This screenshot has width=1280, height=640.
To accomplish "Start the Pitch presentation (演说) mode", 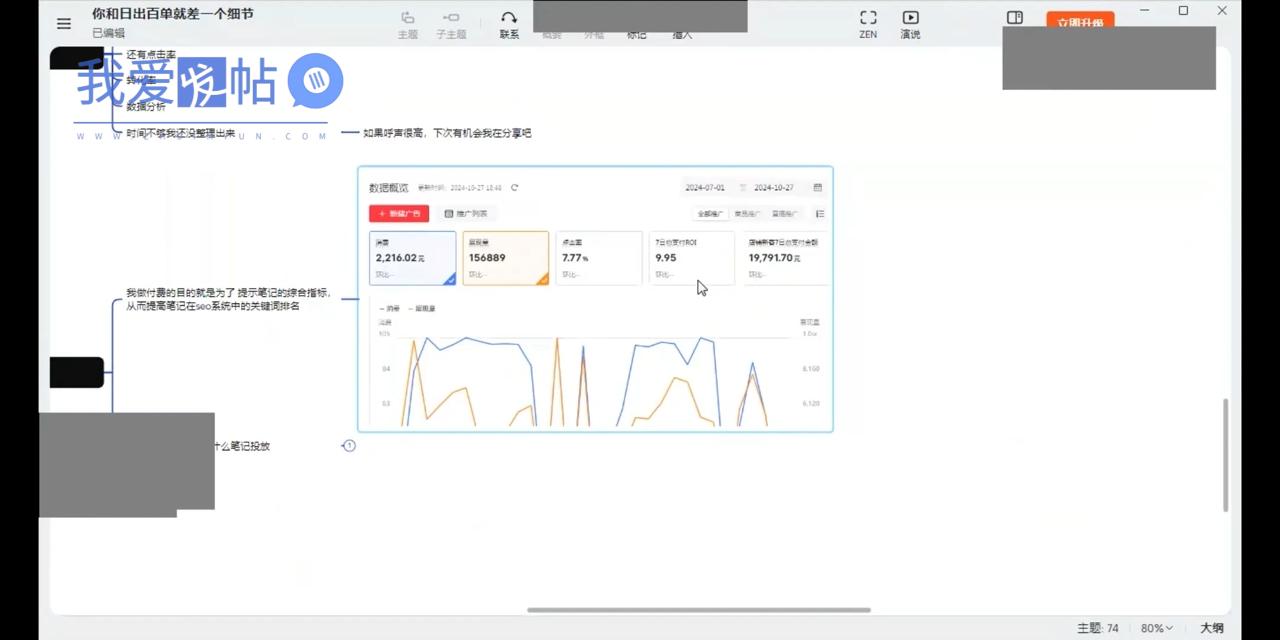I will tap(910, 25).
